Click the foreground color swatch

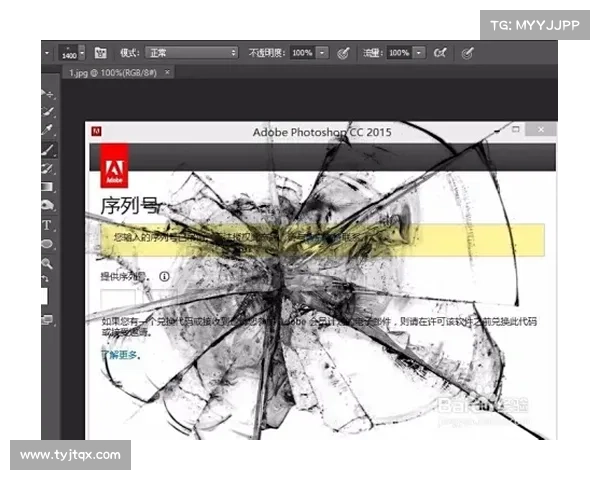[44, 296]
